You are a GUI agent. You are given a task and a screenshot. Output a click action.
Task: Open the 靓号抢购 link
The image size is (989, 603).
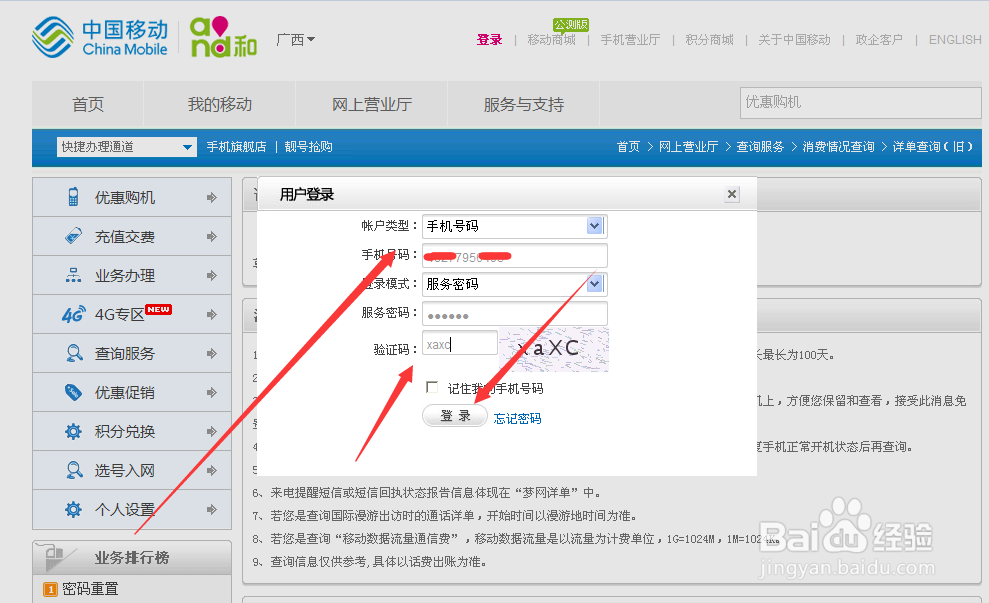[308, 147]
